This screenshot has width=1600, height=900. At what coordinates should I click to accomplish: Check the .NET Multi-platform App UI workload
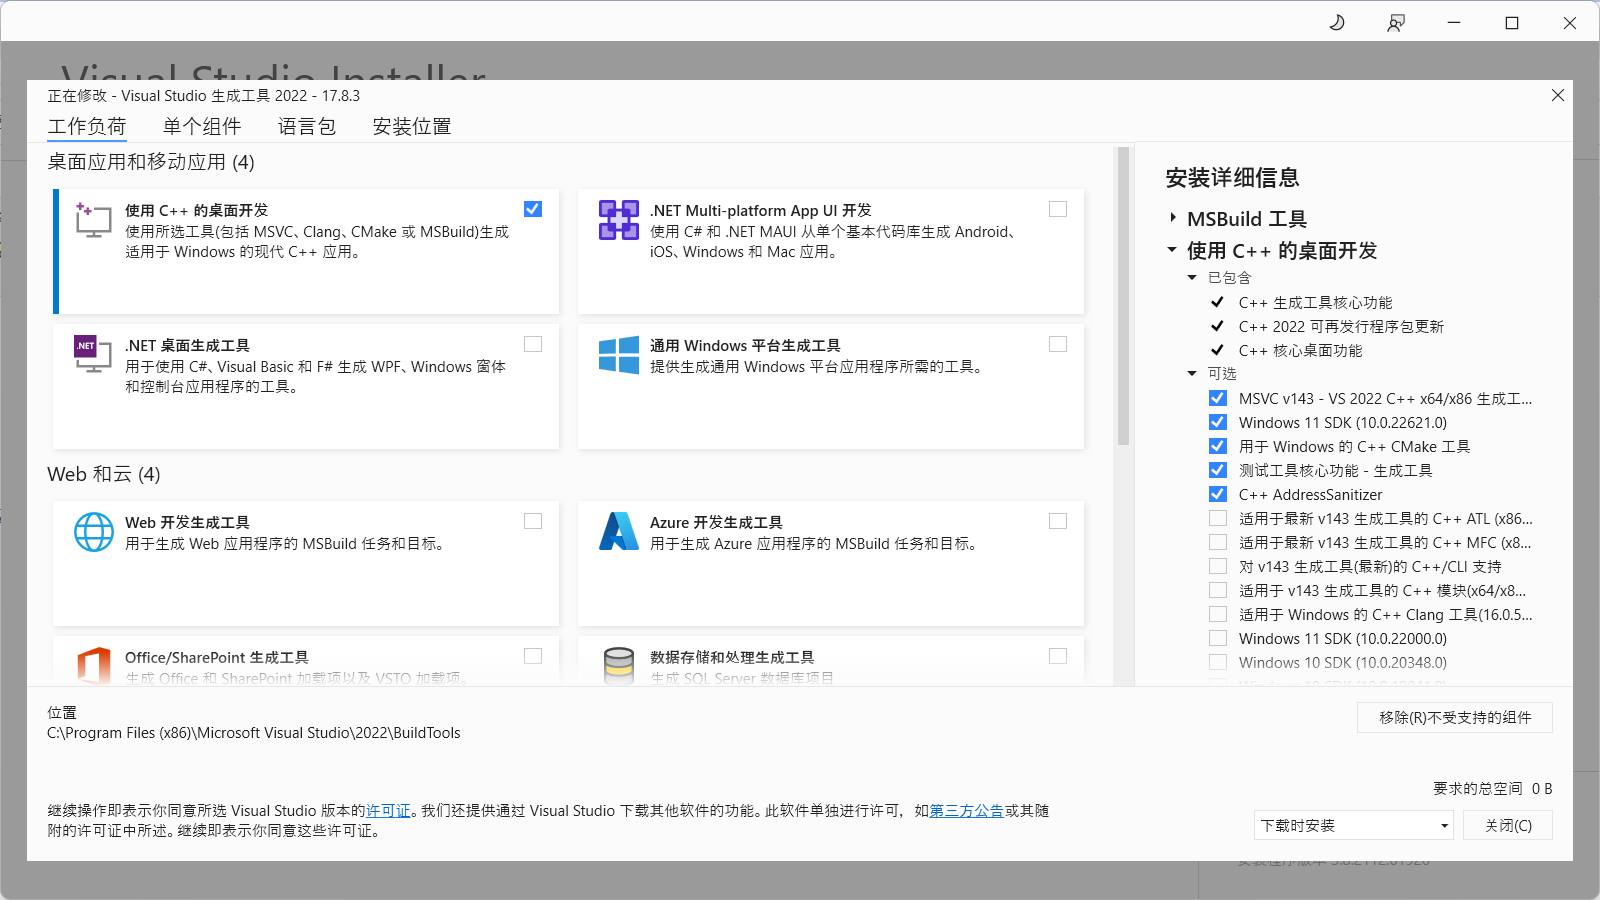click(x=1058, y=209)
